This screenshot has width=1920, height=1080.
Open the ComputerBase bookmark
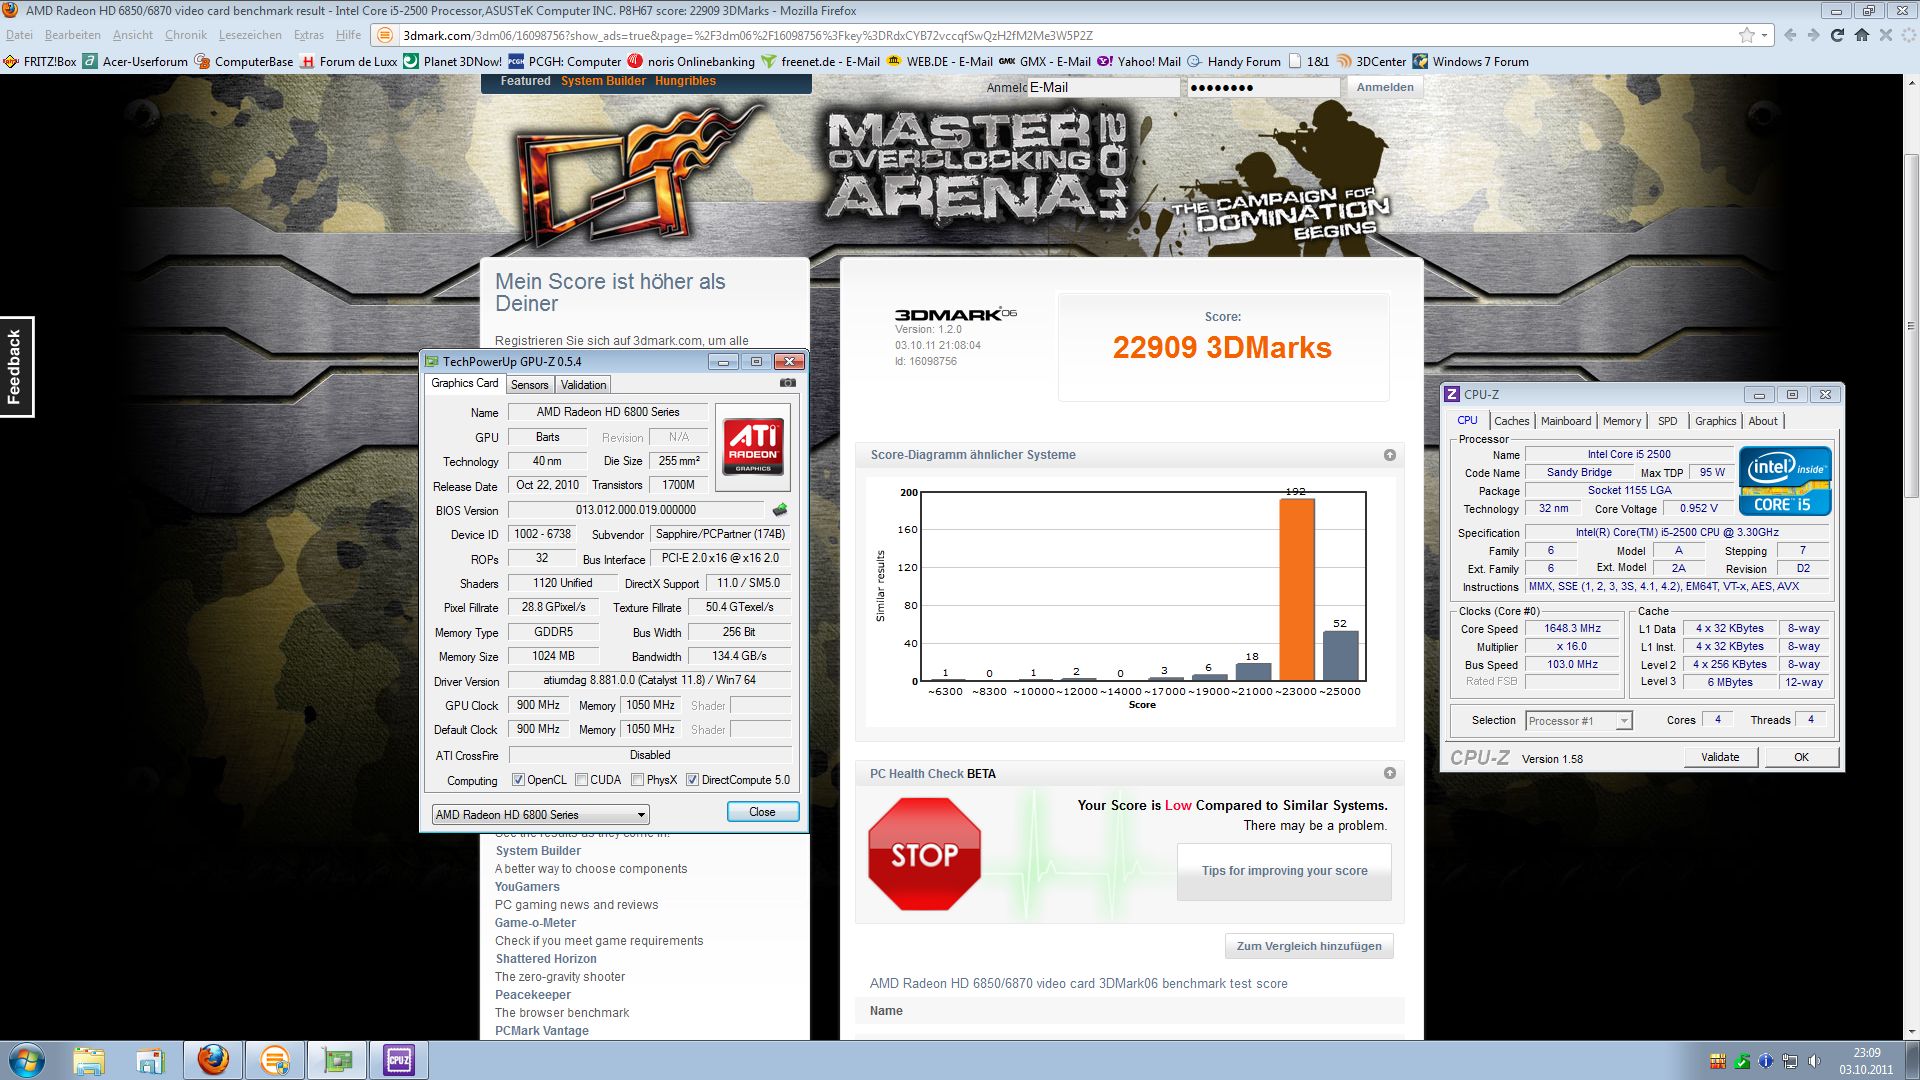(x=244, y=61)
